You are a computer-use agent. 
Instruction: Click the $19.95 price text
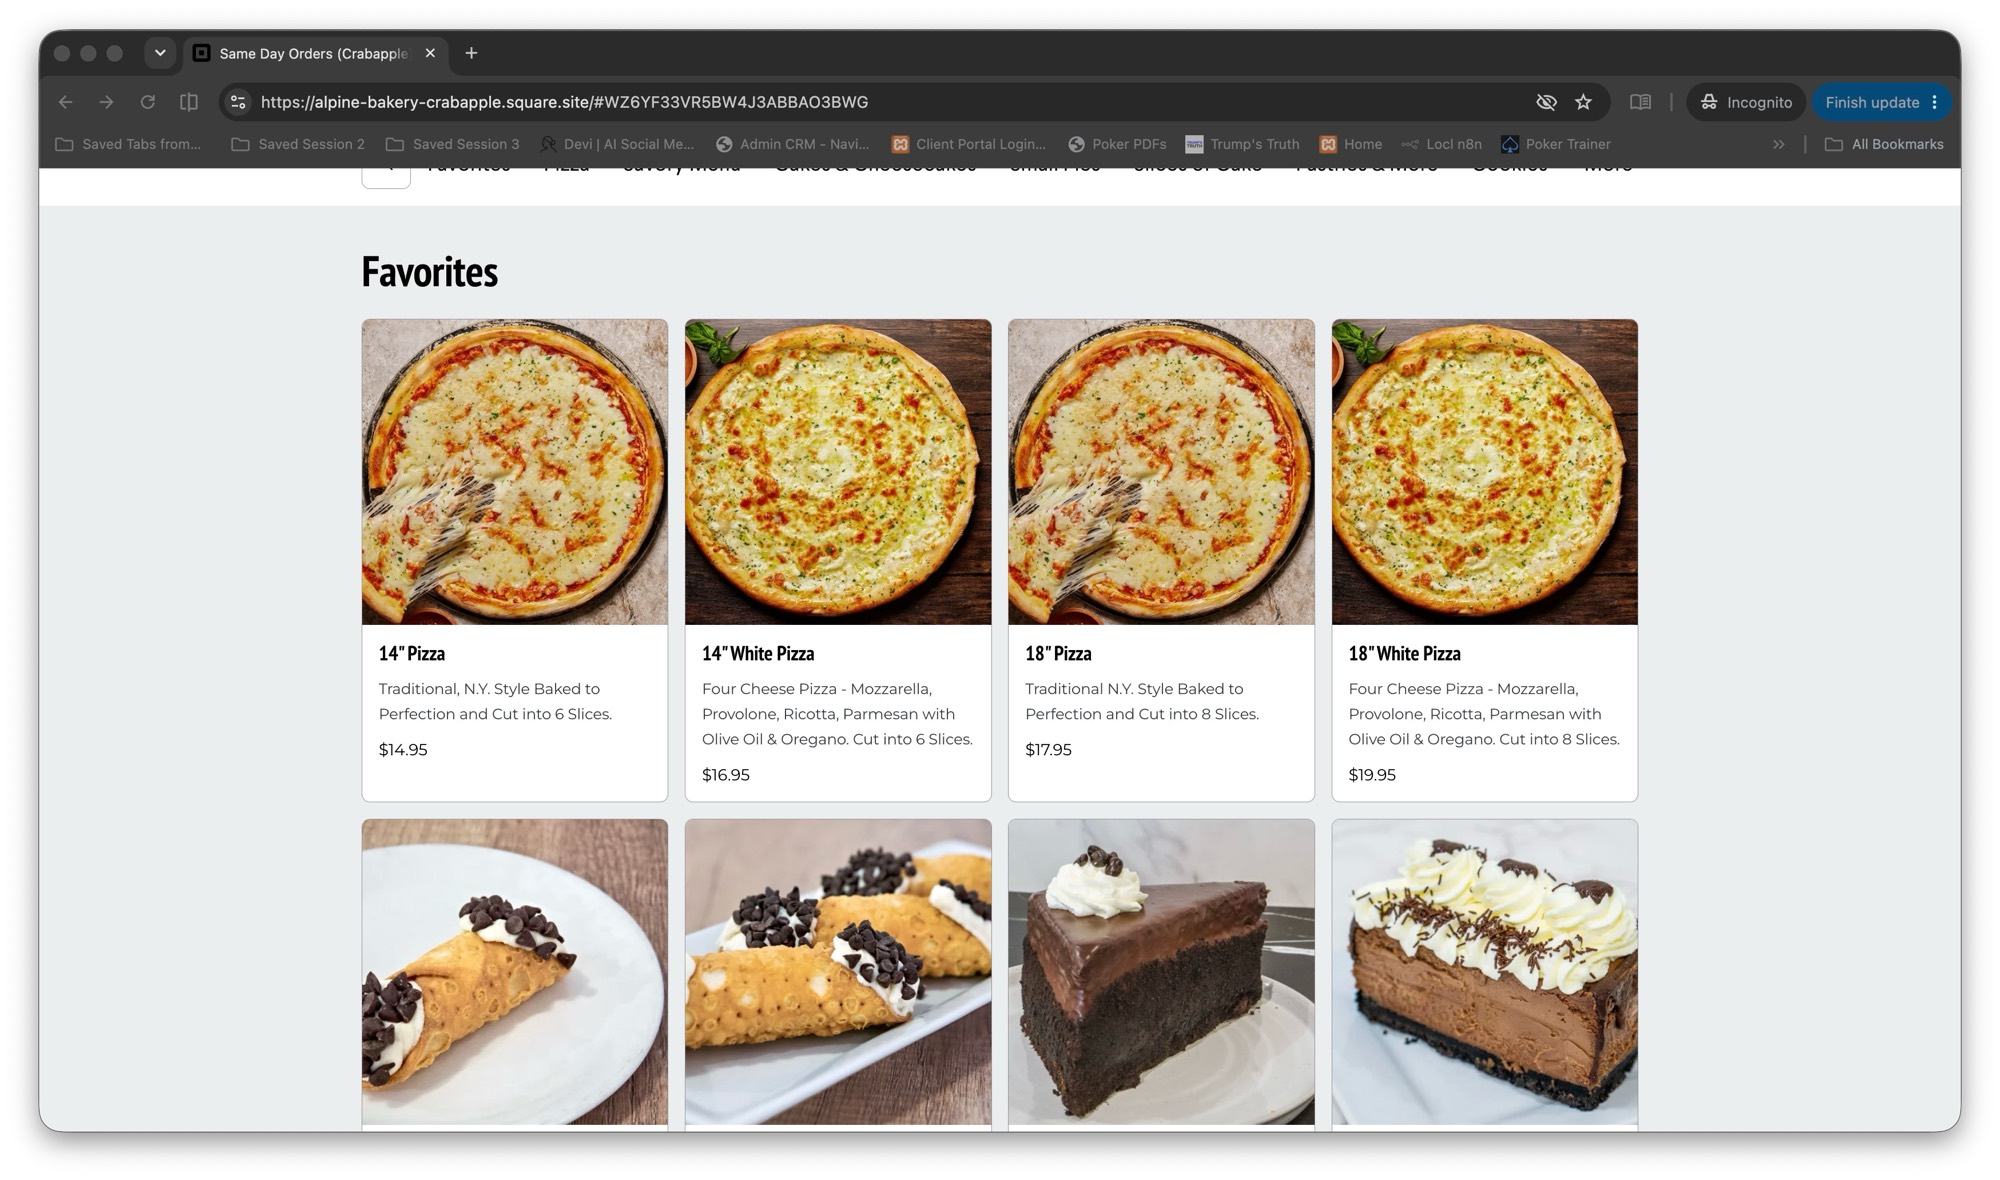1372,774
